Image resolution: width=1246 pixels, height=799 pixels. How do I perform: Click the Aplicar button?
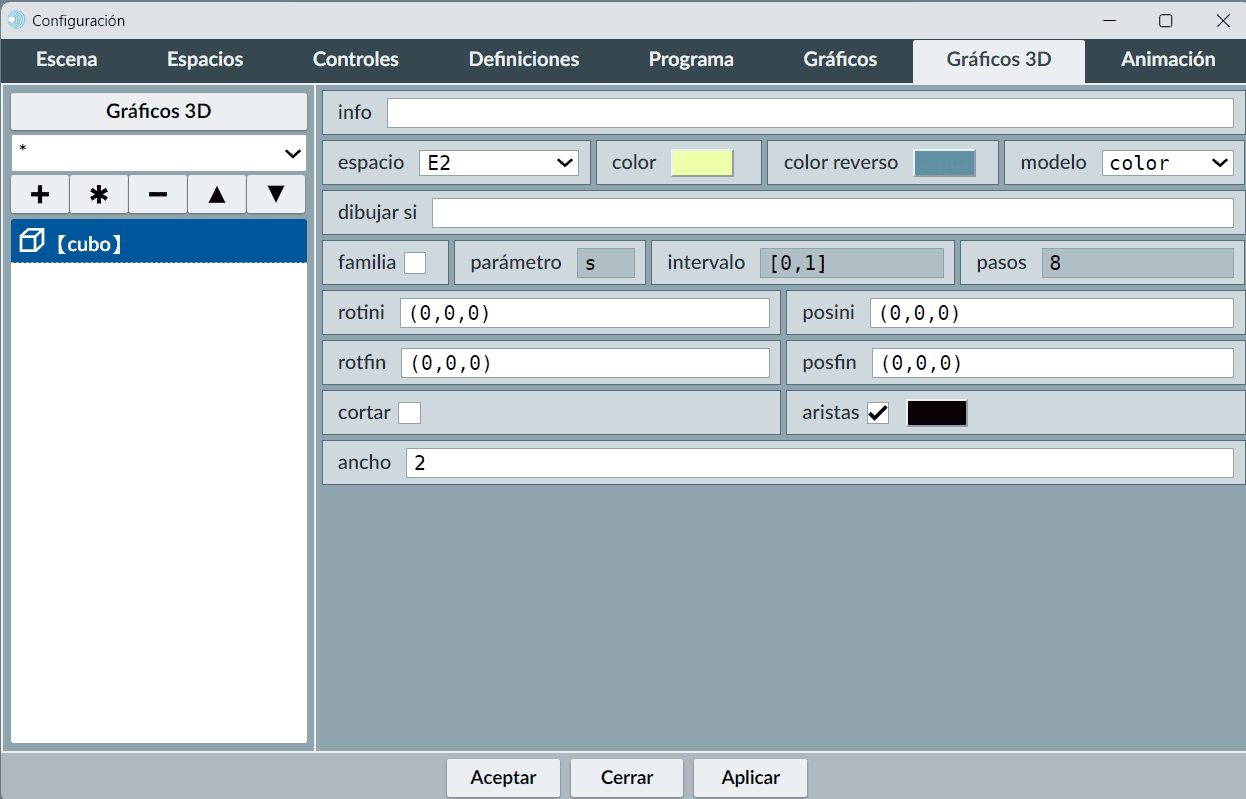coord(750,777)
